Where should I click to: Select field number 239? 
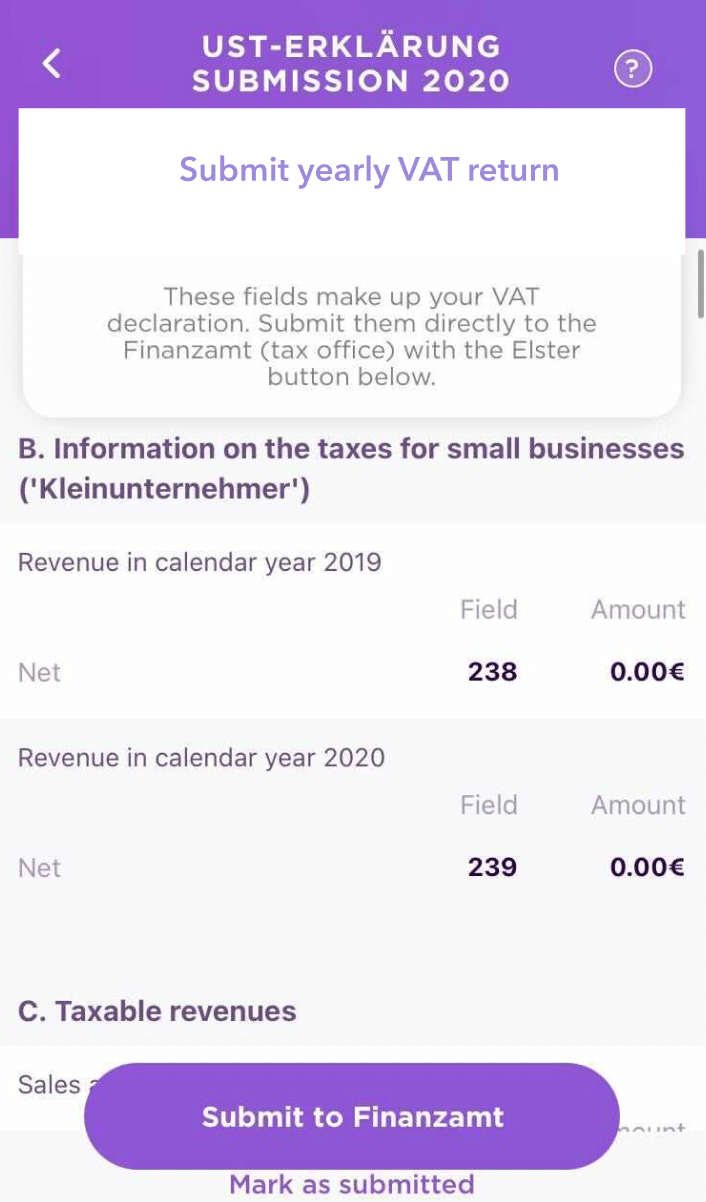pos(492,866)
